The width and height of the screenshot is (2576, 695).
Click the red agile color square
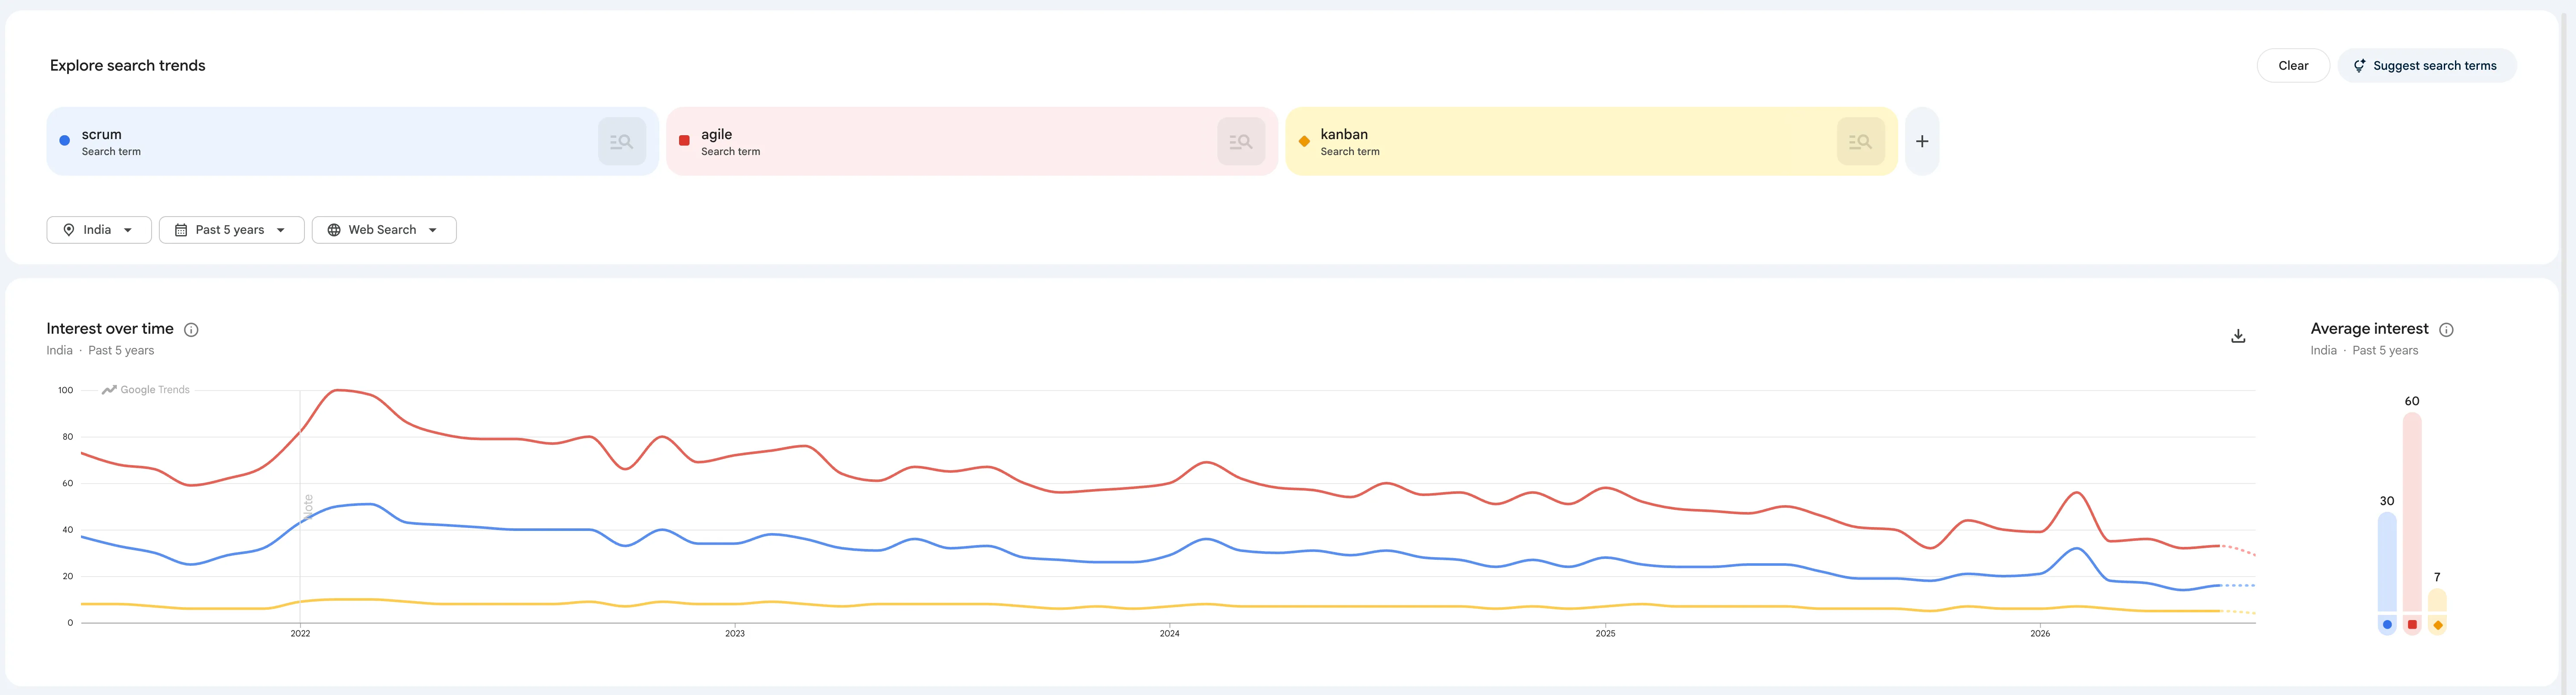[684, 141]
